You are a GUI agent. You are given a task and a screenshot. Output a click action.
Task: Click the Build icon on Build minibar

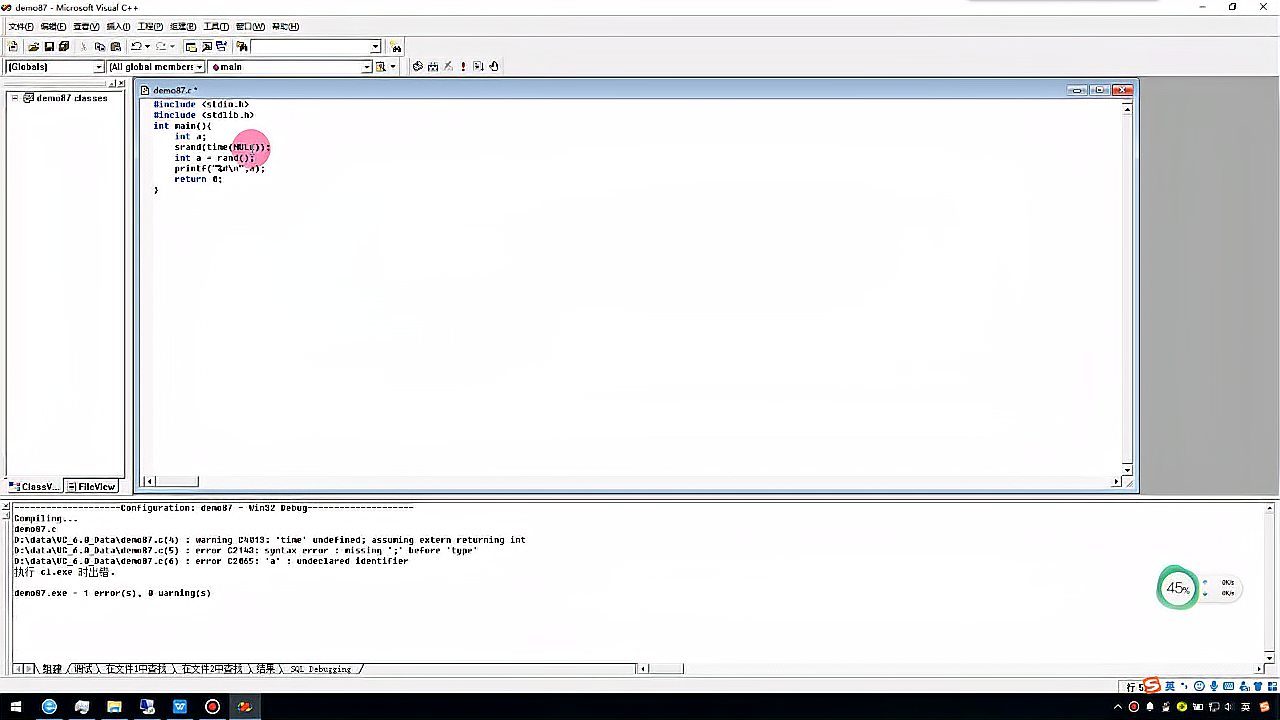pos(433,66)
